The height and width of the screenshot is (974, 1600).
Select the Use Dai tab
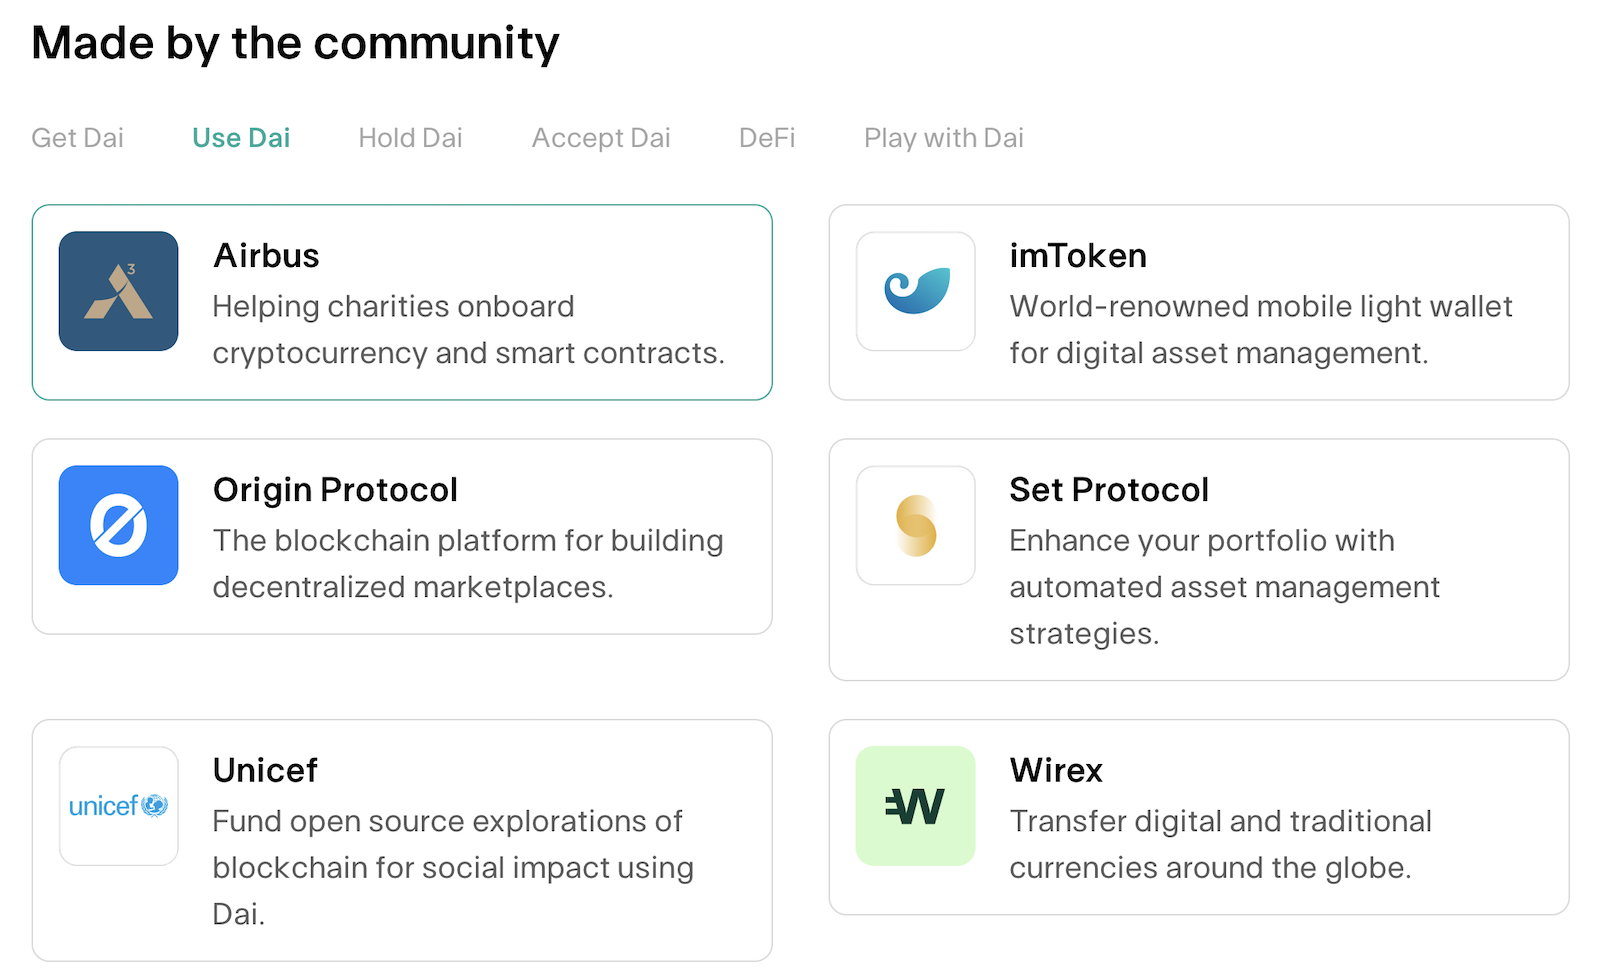click(241, 138)
